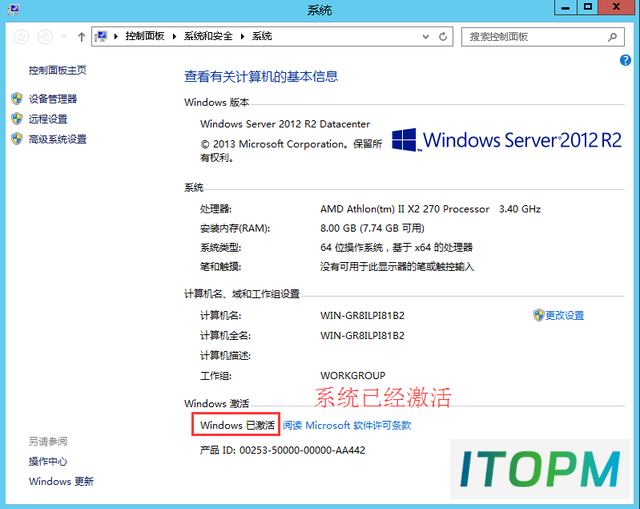Click shield icon beside 远程设置
This screenshot has height=509, width=640.
(17, 119)
